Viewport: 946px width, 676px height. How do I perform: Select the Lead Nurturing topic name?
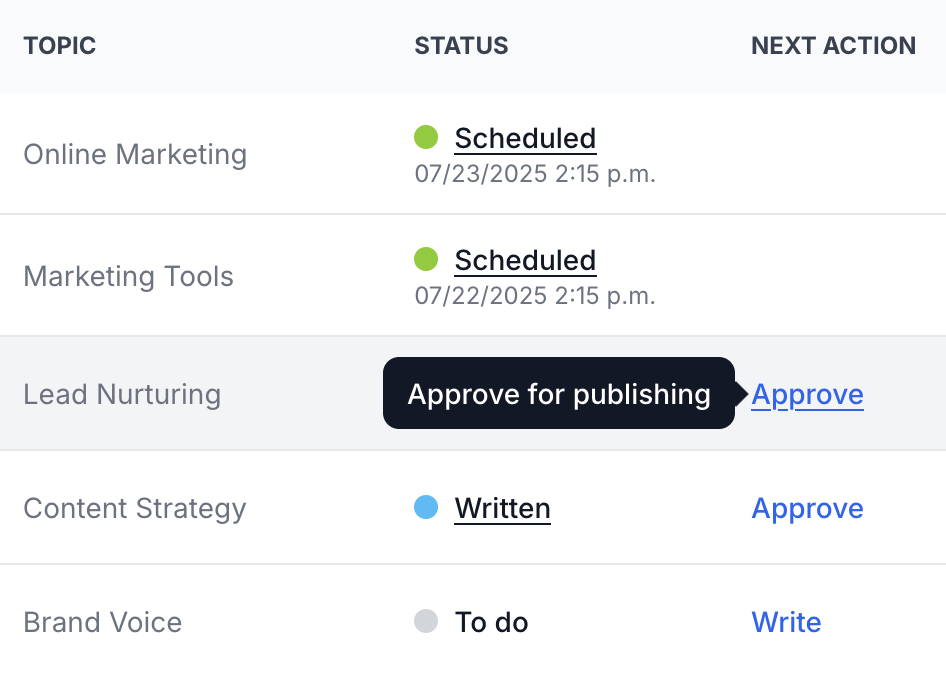tap(122, 394)
